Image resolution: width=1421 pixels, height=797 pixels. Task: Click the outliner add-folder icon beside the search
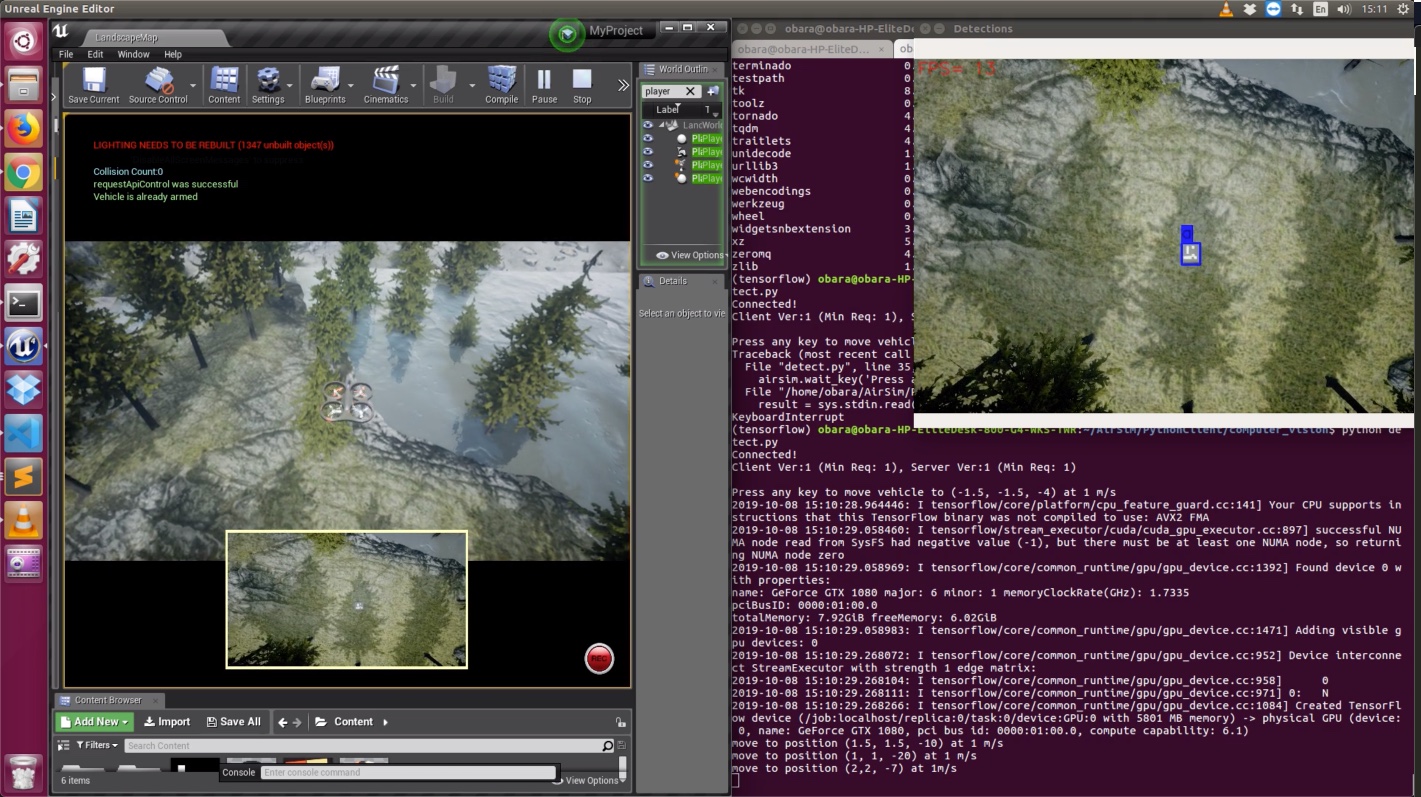point(713,91)
